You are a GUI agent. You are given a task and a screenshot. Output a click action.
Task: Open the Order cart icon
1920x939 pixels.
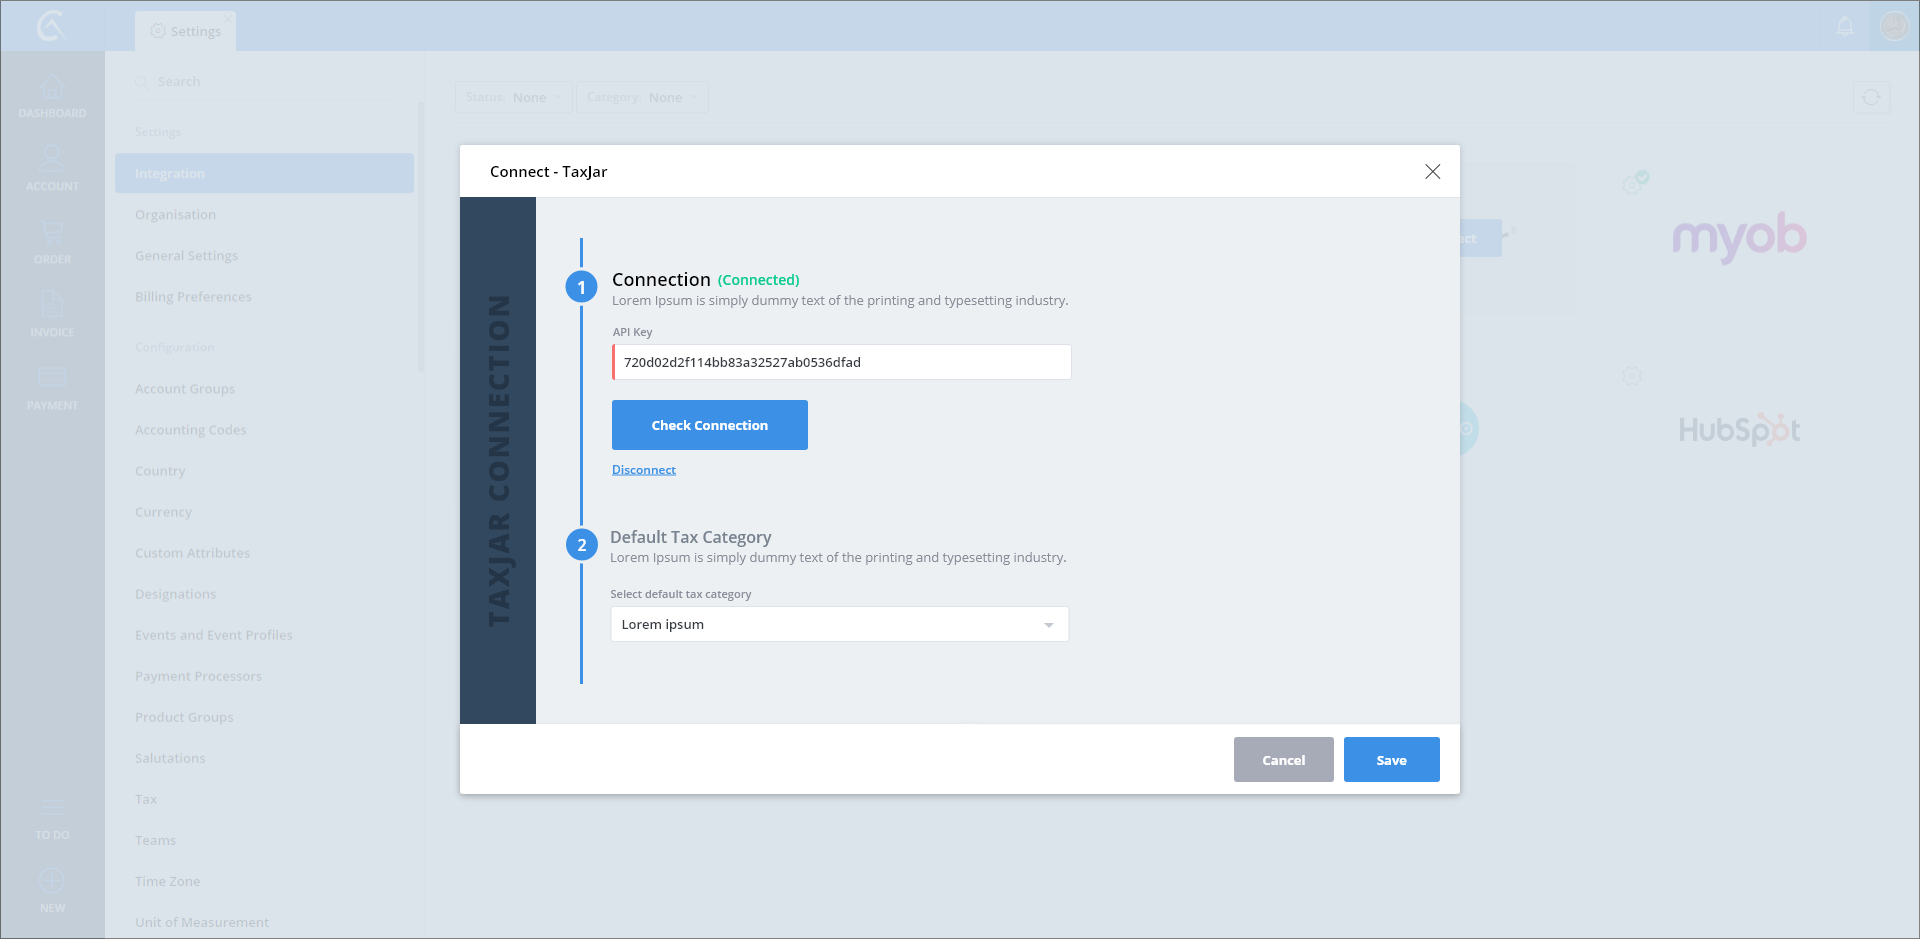(x=52, y=234)
